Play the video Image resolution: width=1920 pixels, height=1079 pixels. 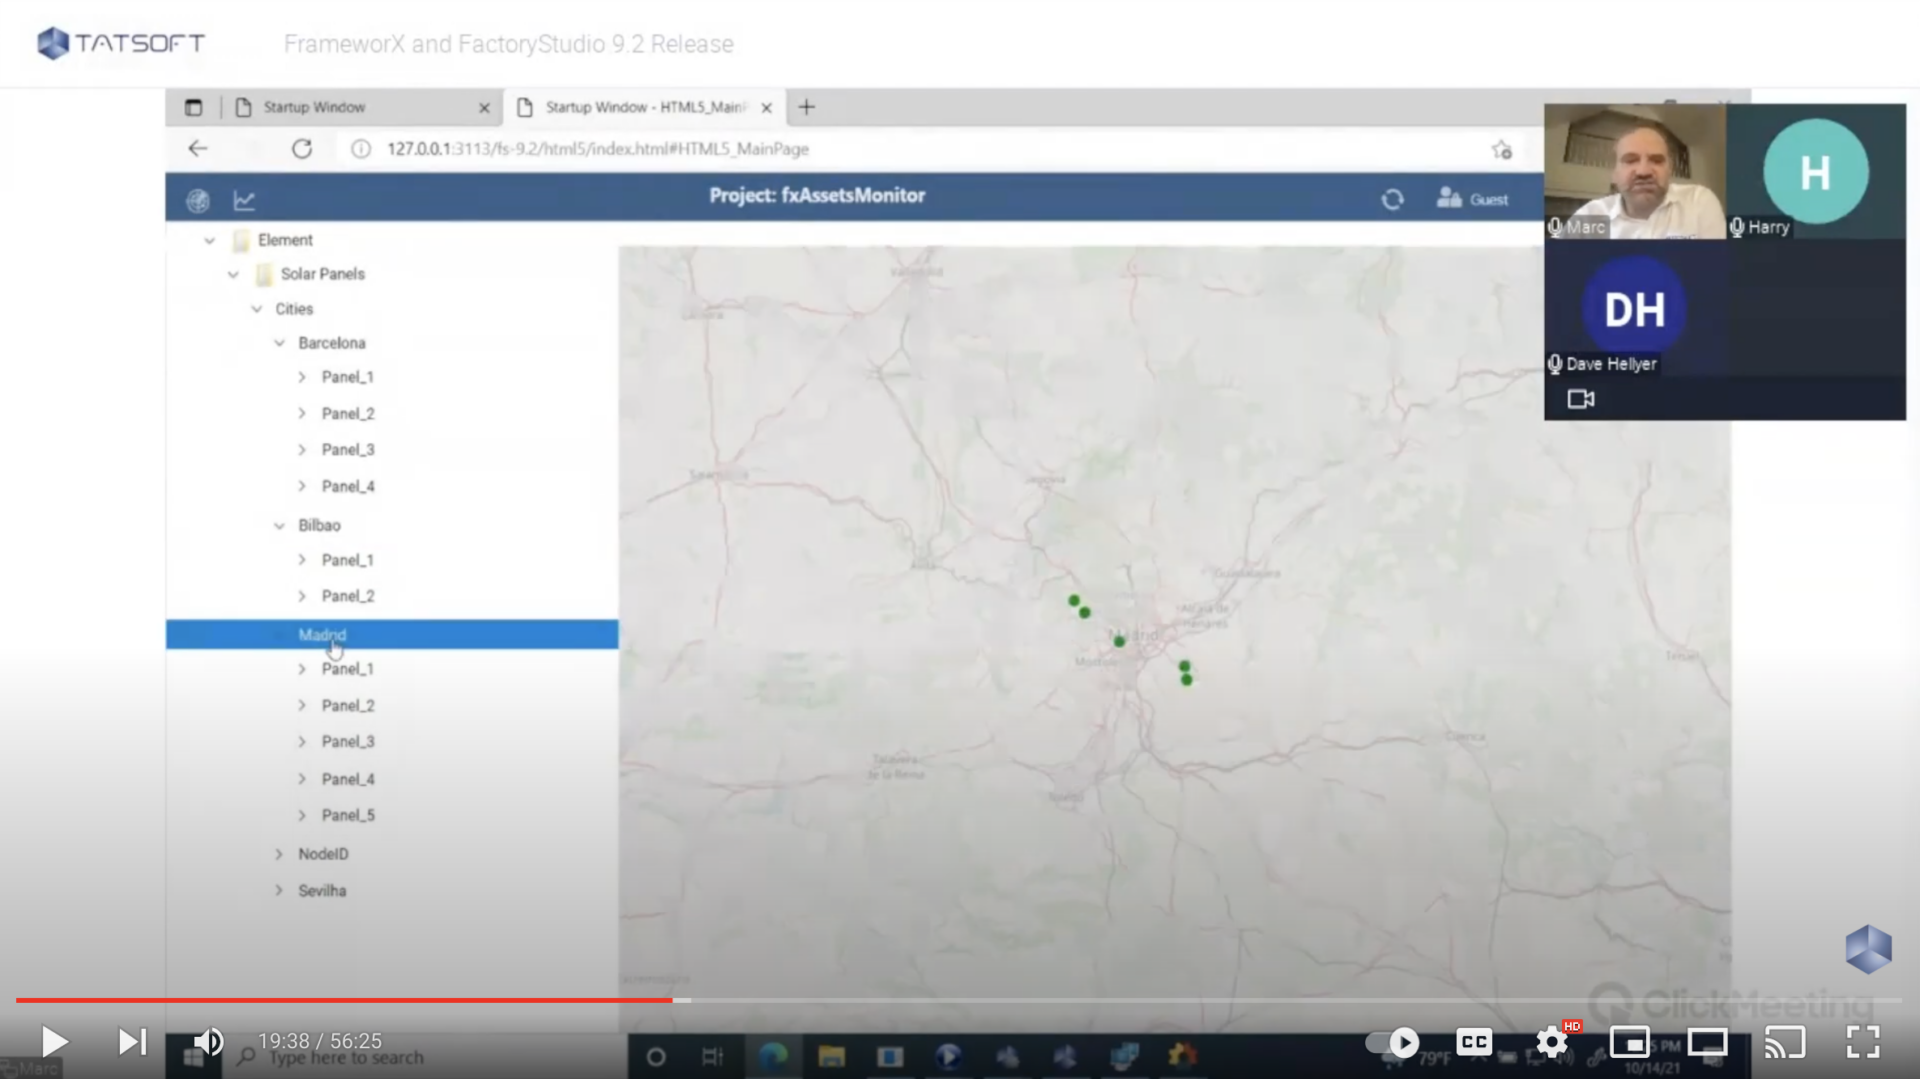[54, 1042]
